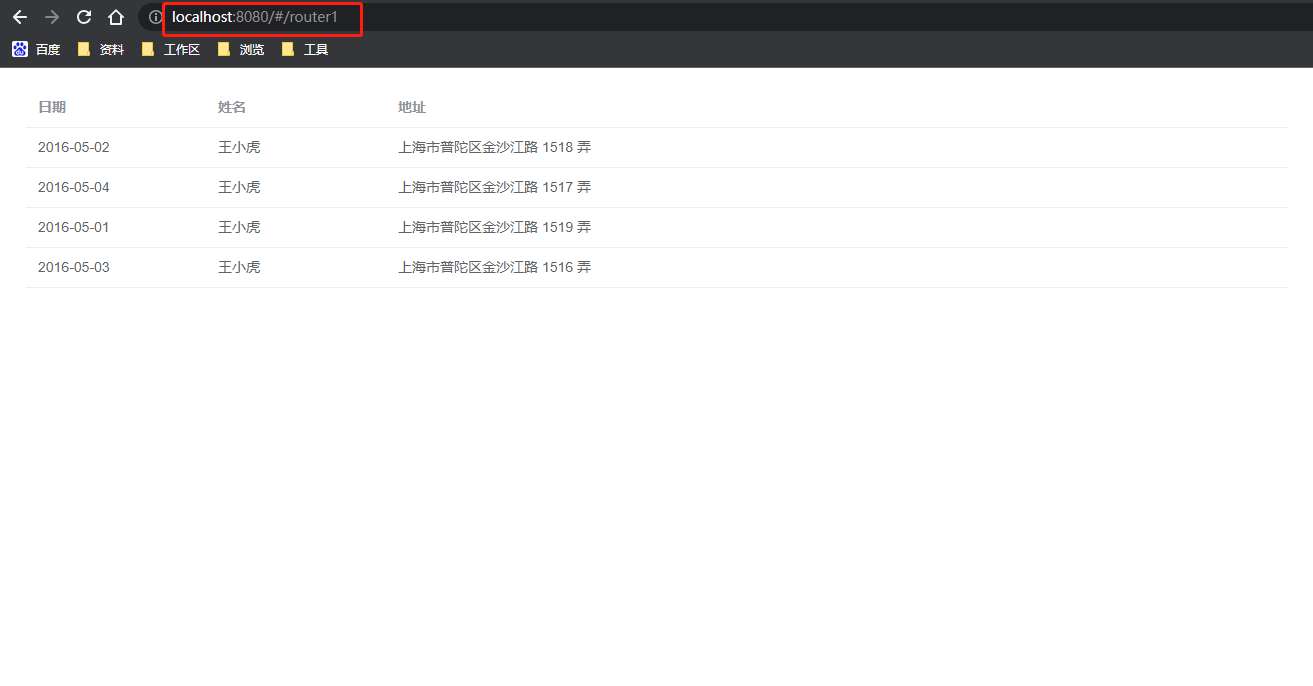
Task: Click the address ending 1518 弄
Action: pyautogui.click(x=494, y=147)
